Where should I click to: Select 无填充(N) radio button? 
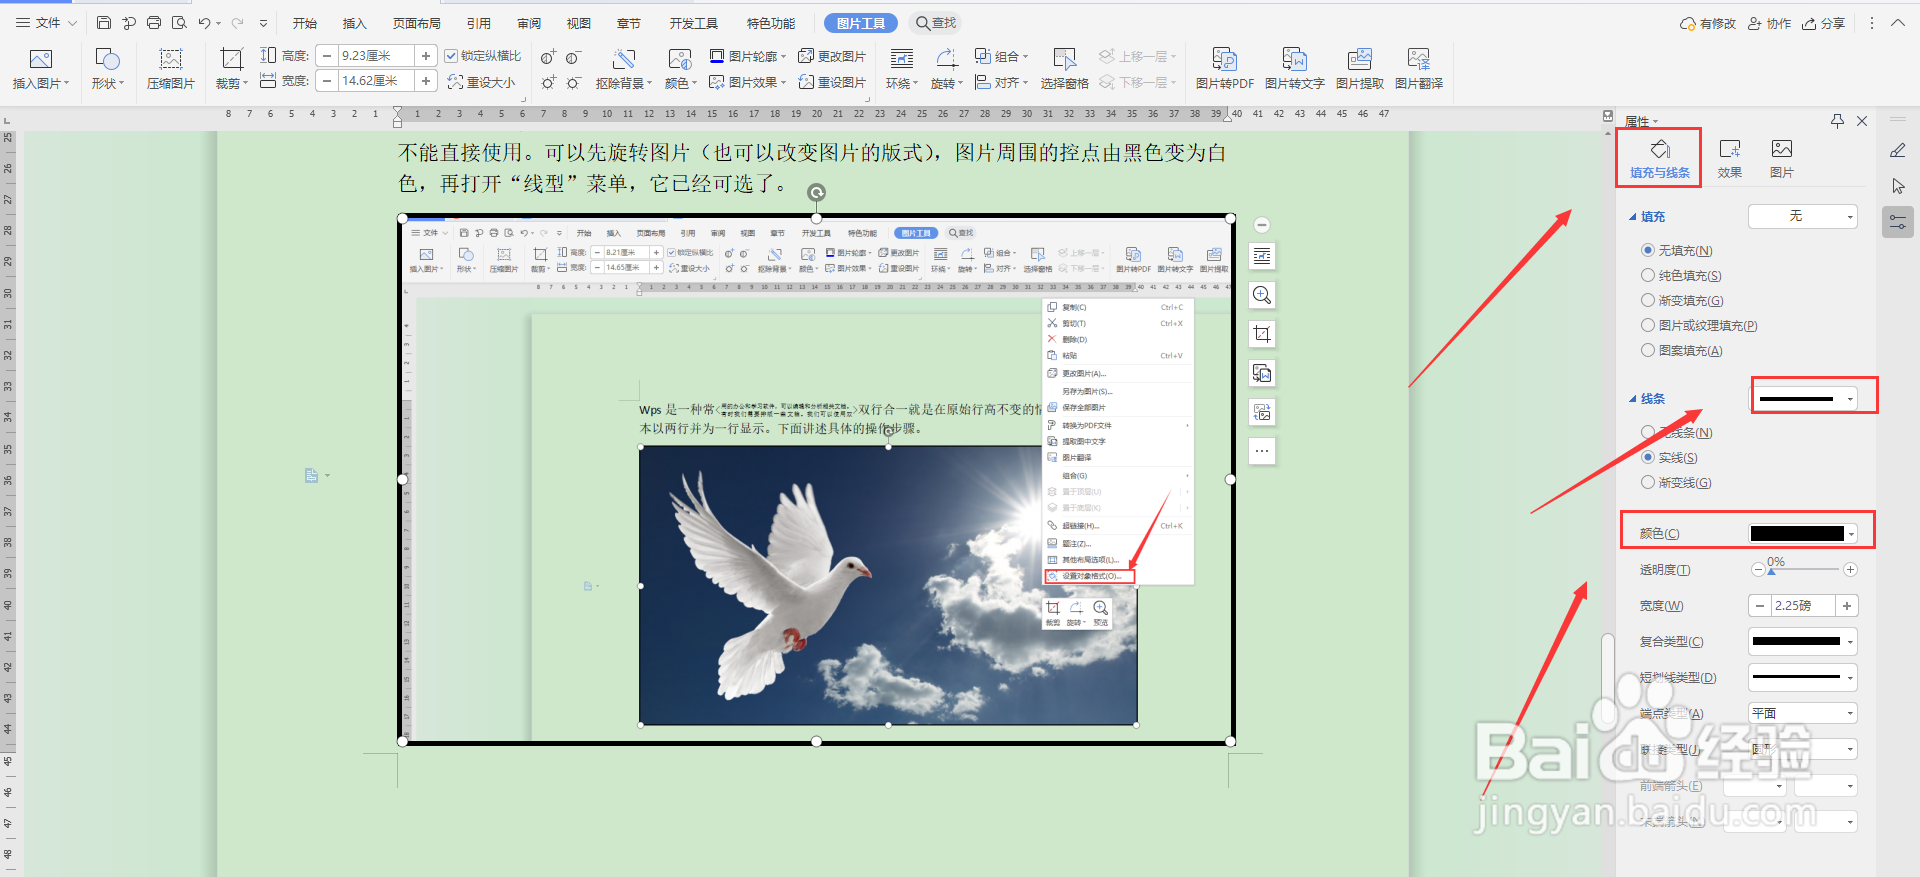click(1648, 250)
